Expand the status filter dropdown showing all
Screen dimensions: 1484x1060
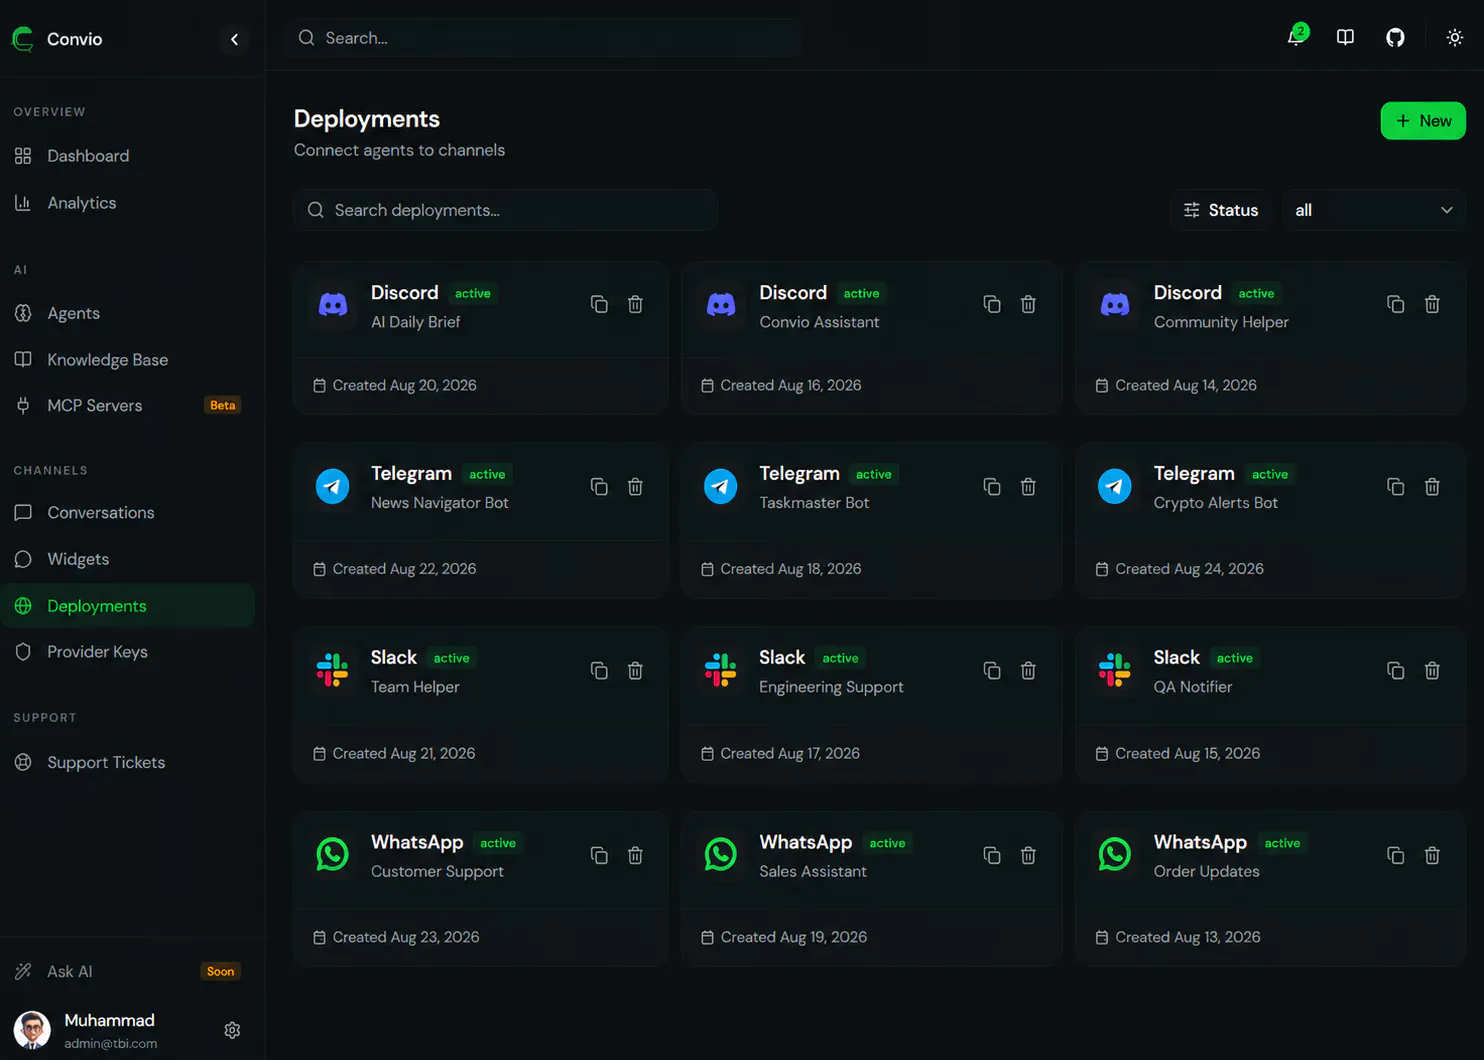1374,210
